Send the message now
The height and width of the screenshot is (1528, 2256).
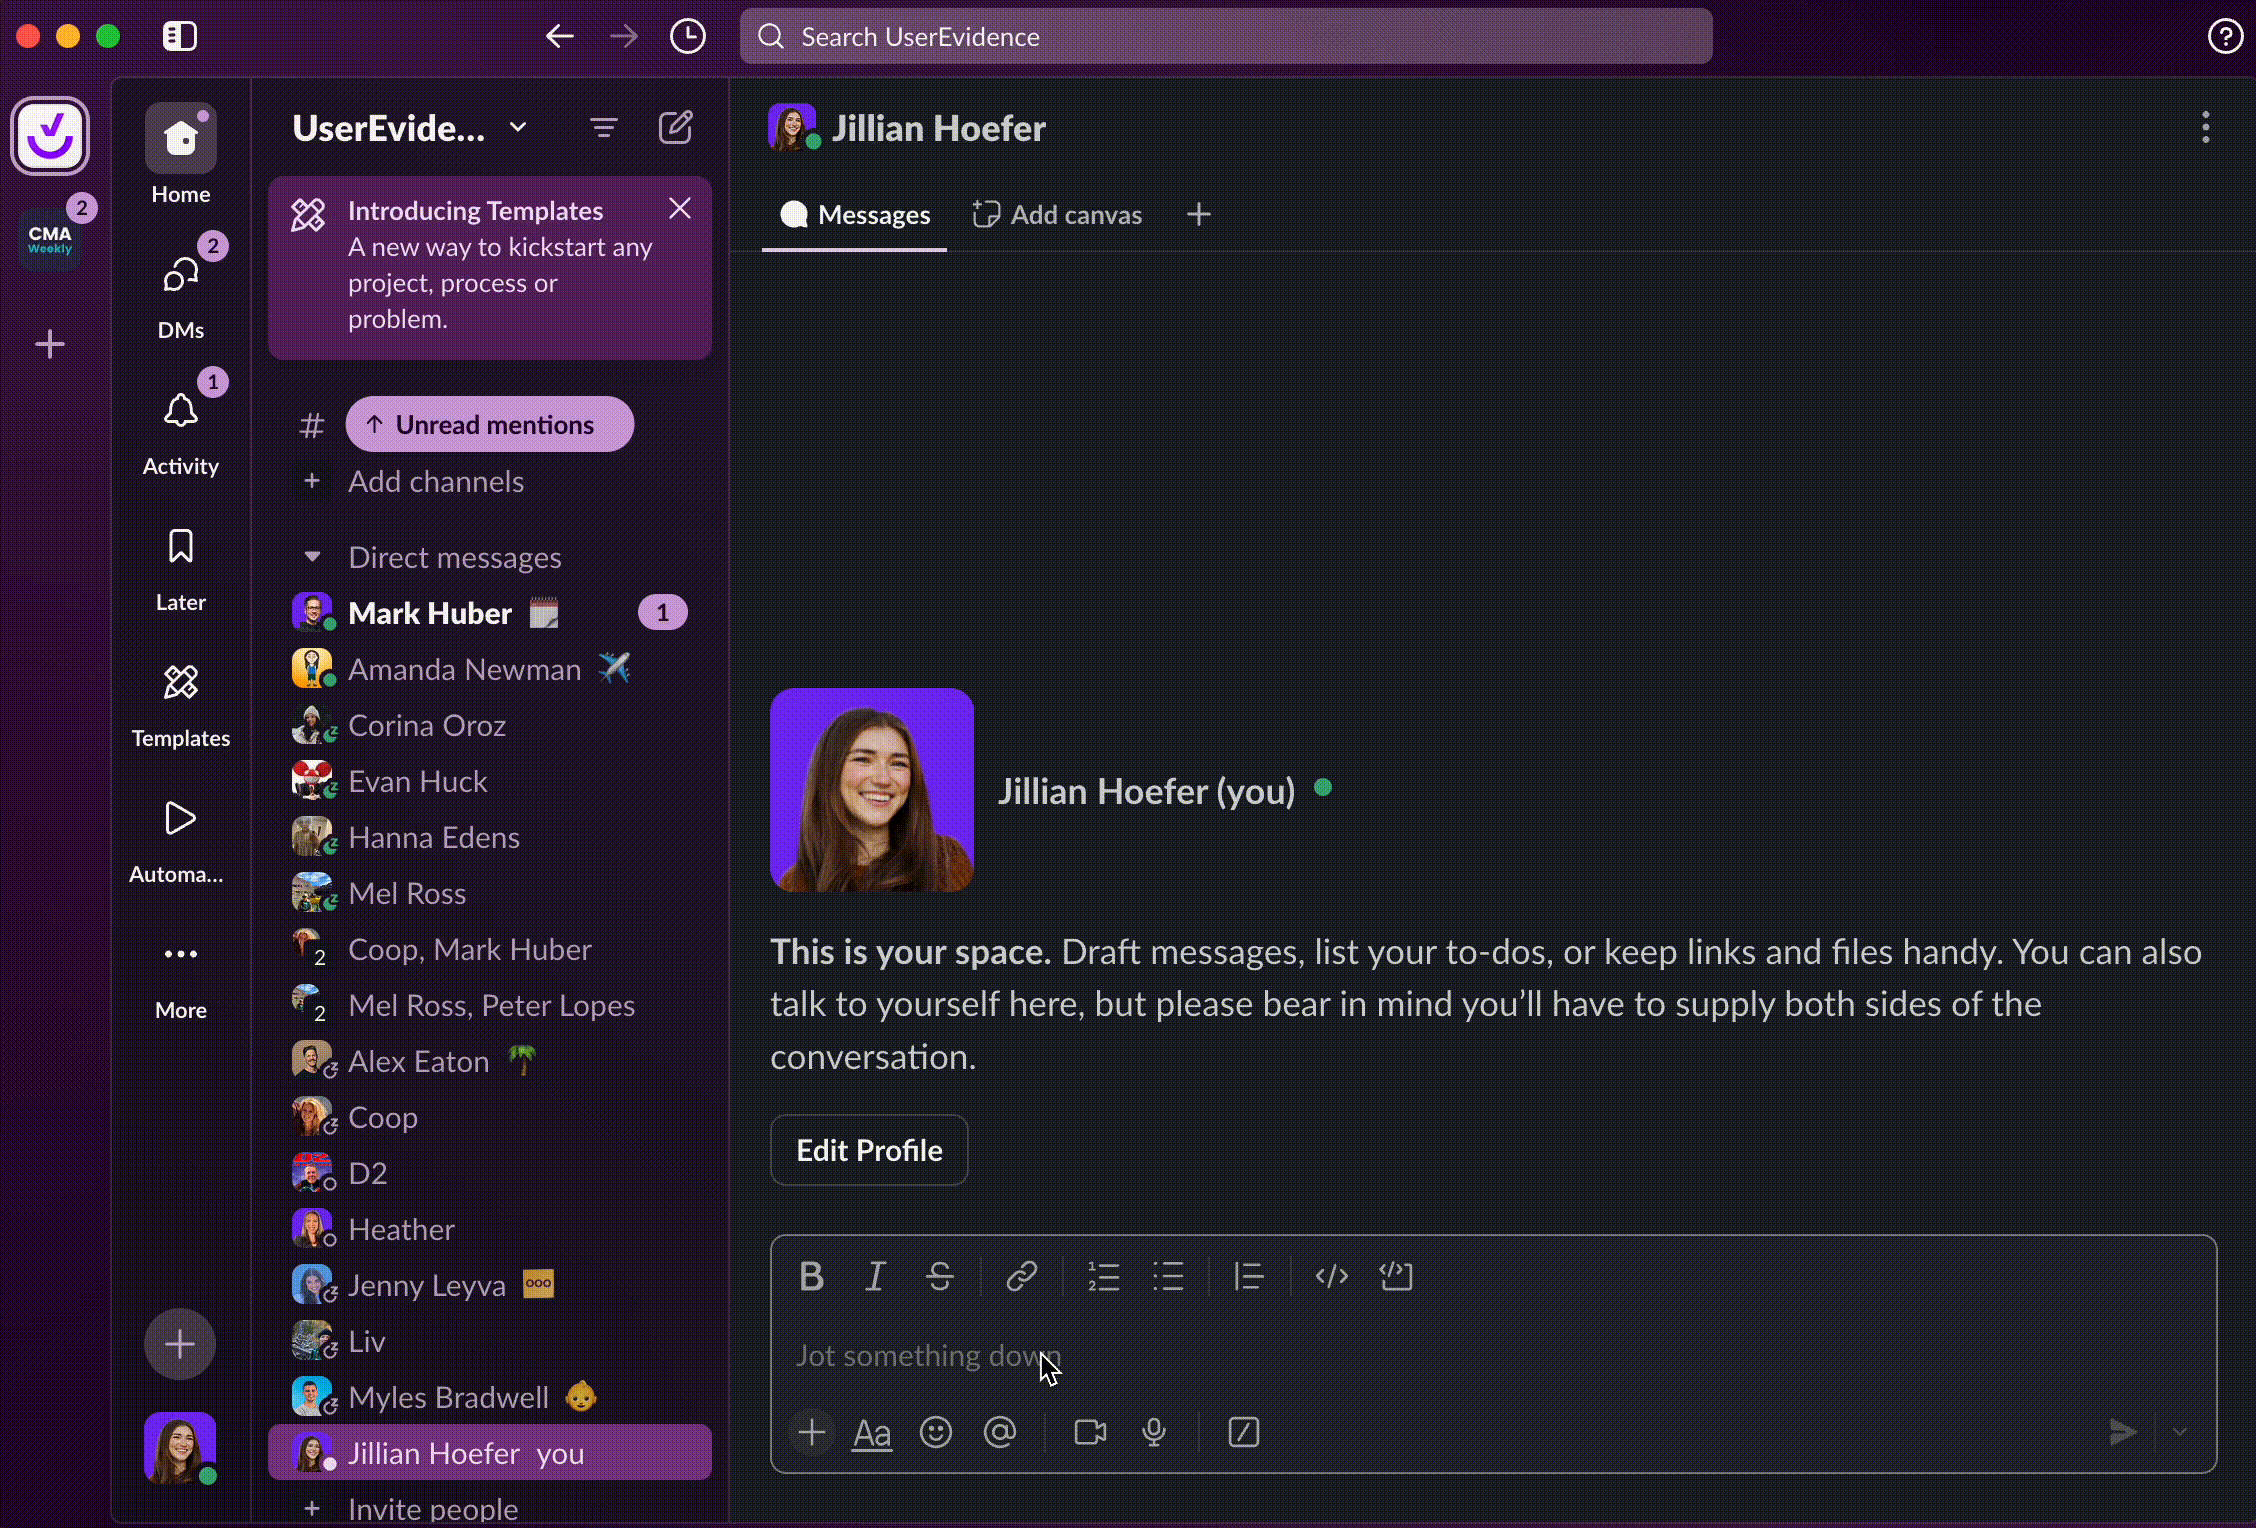2123,1432
